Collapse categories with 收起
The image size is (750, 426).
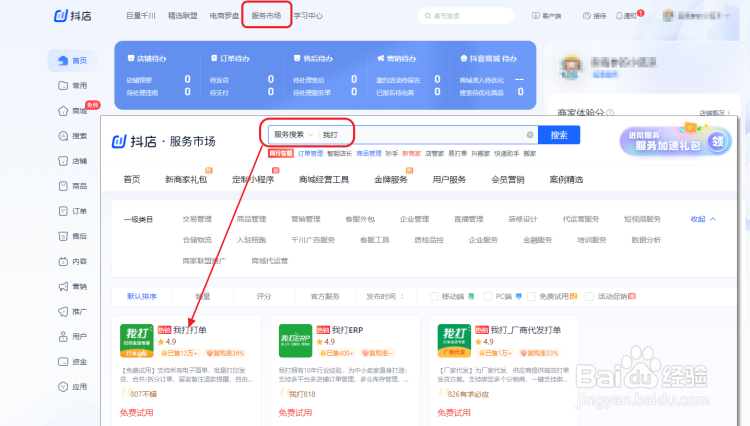[x=703, y=219]
